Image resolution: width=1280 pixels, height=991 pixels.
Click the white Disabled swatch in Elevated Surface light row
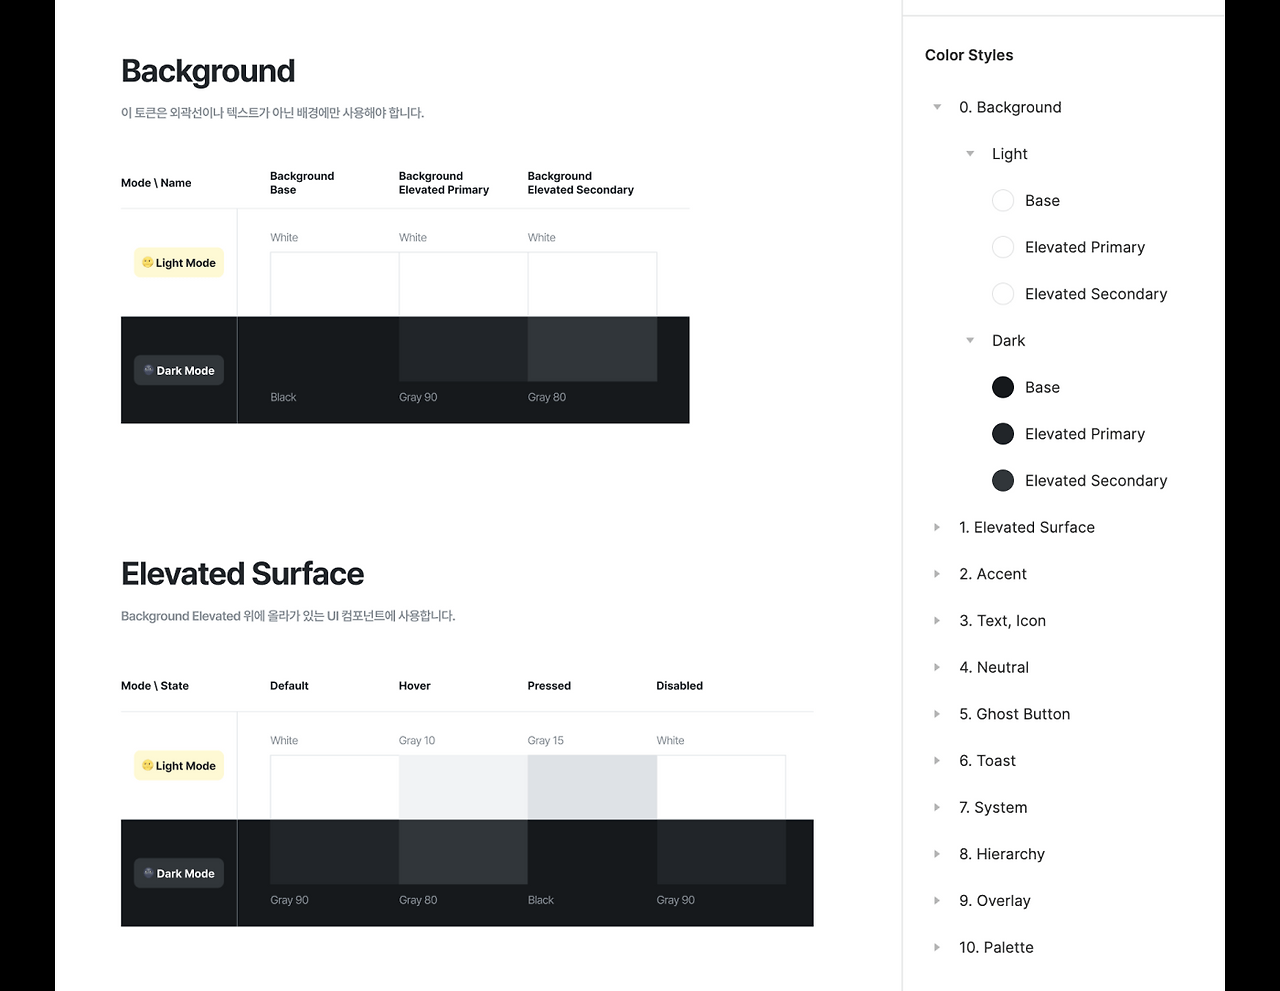coord(721,788)
